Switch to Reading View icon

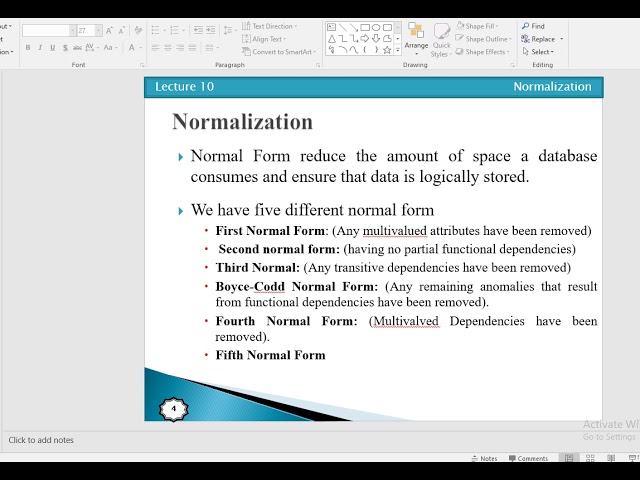pyautogui.click(x=611, y=458)
